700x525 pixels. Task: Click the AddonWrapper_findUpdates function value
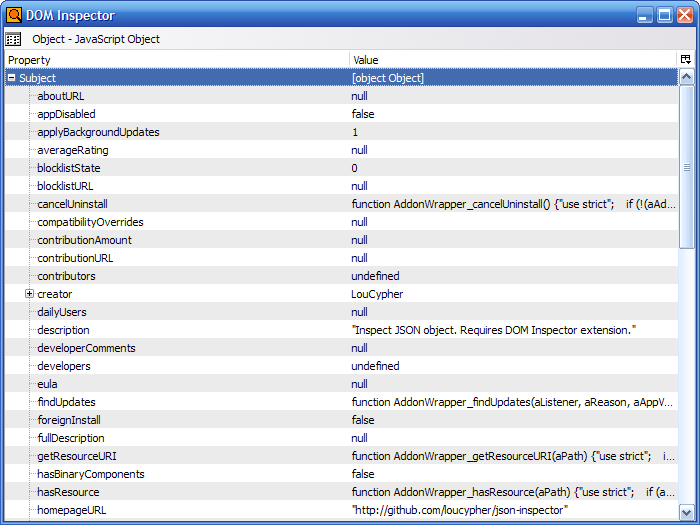coord(512,402)
